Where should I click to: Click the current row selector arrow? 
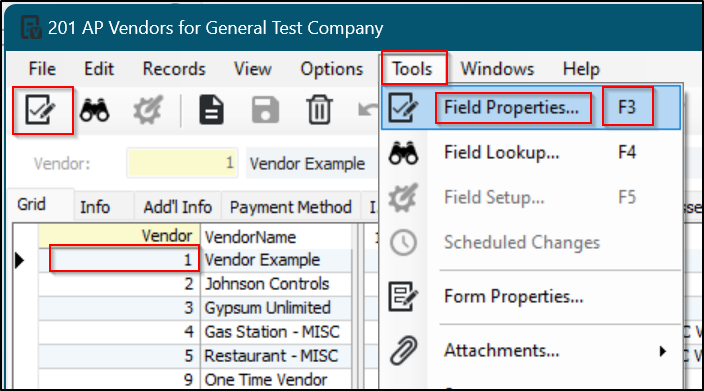click(19, 260)
